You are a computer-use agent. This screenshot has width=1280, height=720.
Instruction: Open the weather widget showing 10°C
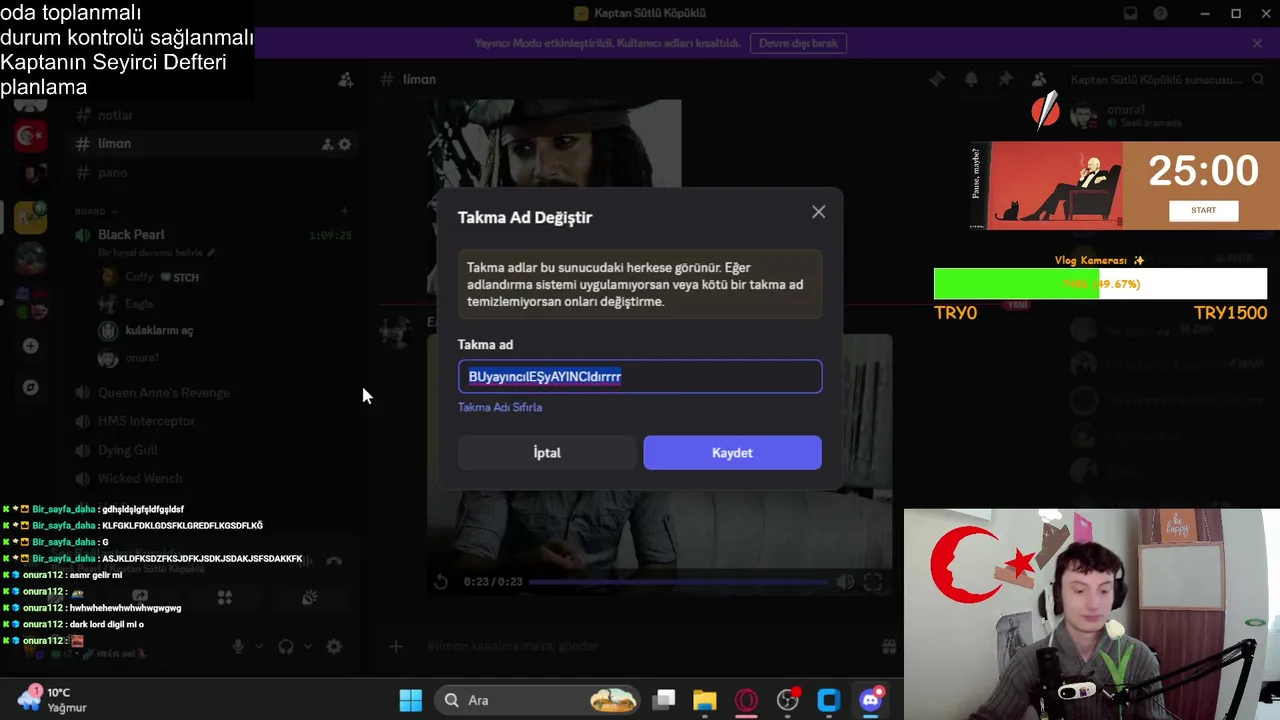point(52,700)
